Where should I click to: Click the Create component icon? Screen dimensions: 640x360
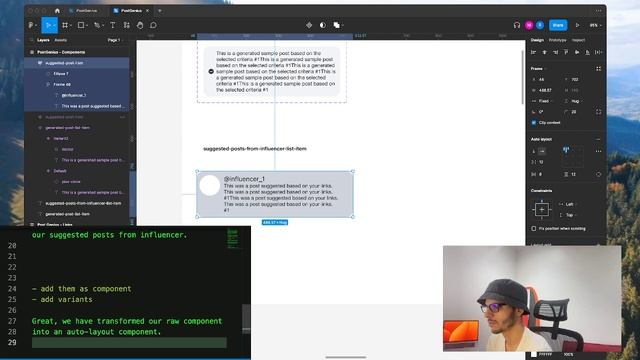(x=309, y=25)
